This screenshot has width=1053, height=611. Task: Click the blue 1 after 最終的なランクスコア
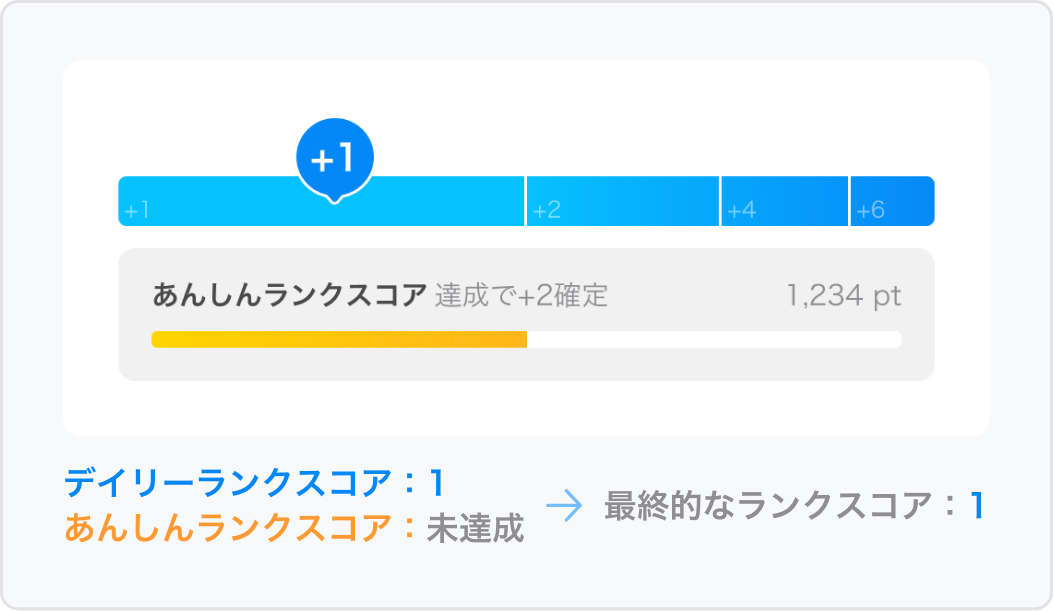tap(977, 507)
